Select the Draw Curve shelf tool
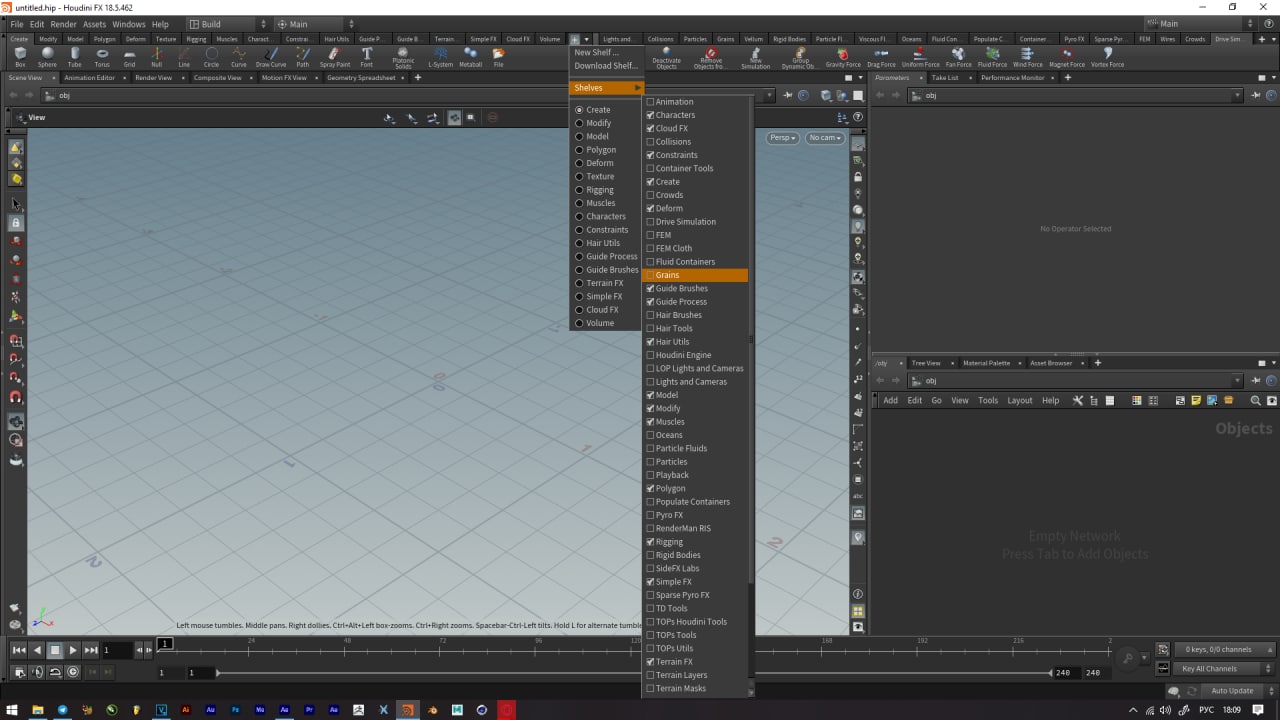 [x=270, y=57]
